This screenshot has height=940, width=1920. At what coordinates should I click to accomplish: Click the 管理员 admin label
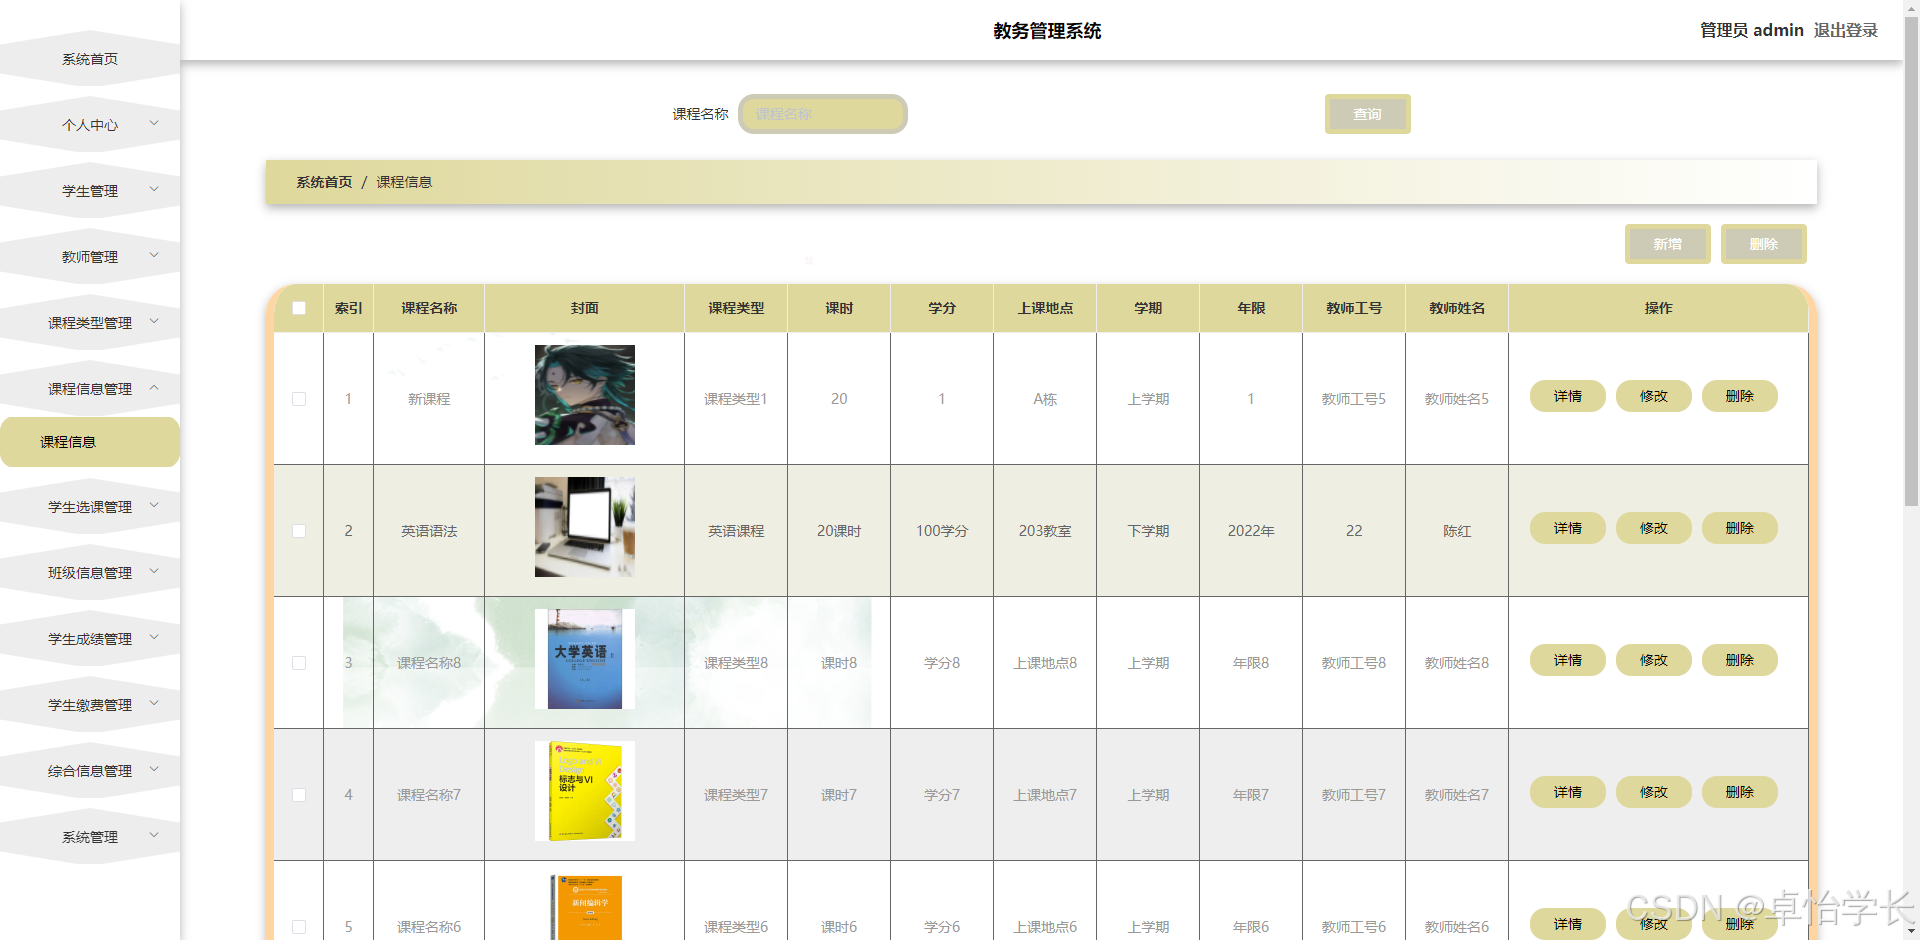coord(1752,30)
